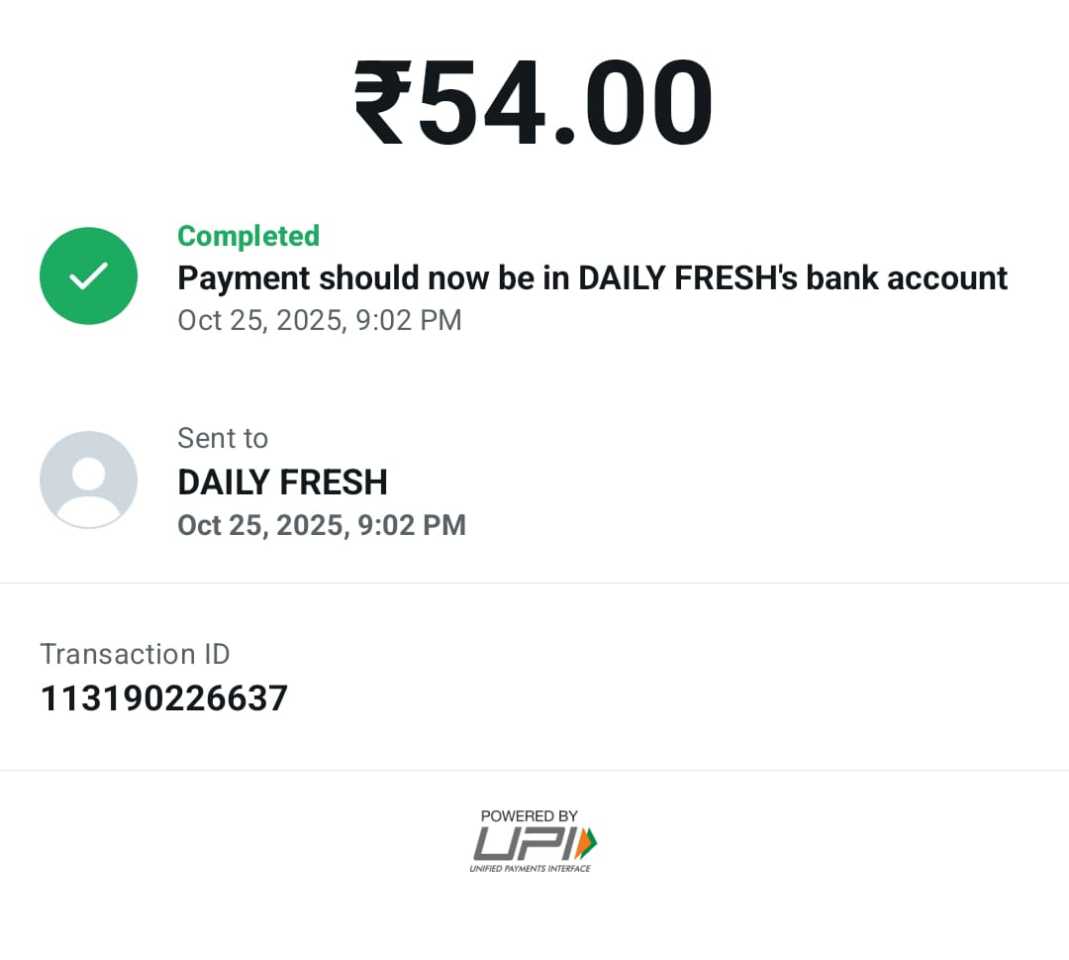Click the orange-green arrow in UPI logo
Viewport: 1069px width, 960px height.
click(587, 843)
